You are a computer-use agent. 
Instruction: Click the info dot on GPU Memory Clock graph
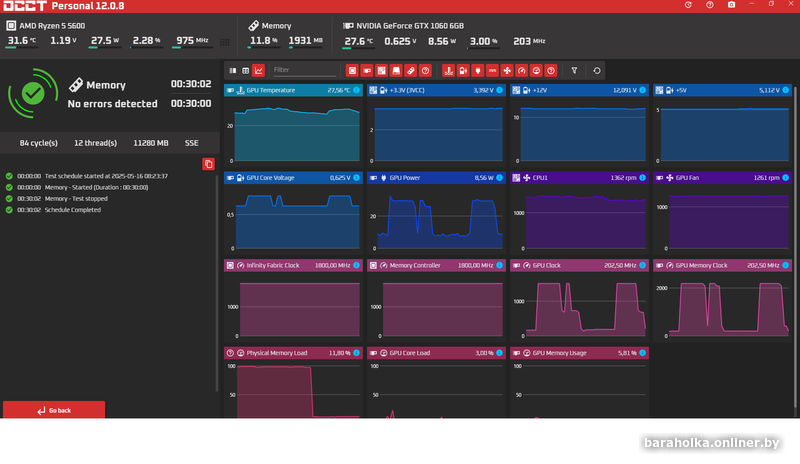tap(785, 265)
